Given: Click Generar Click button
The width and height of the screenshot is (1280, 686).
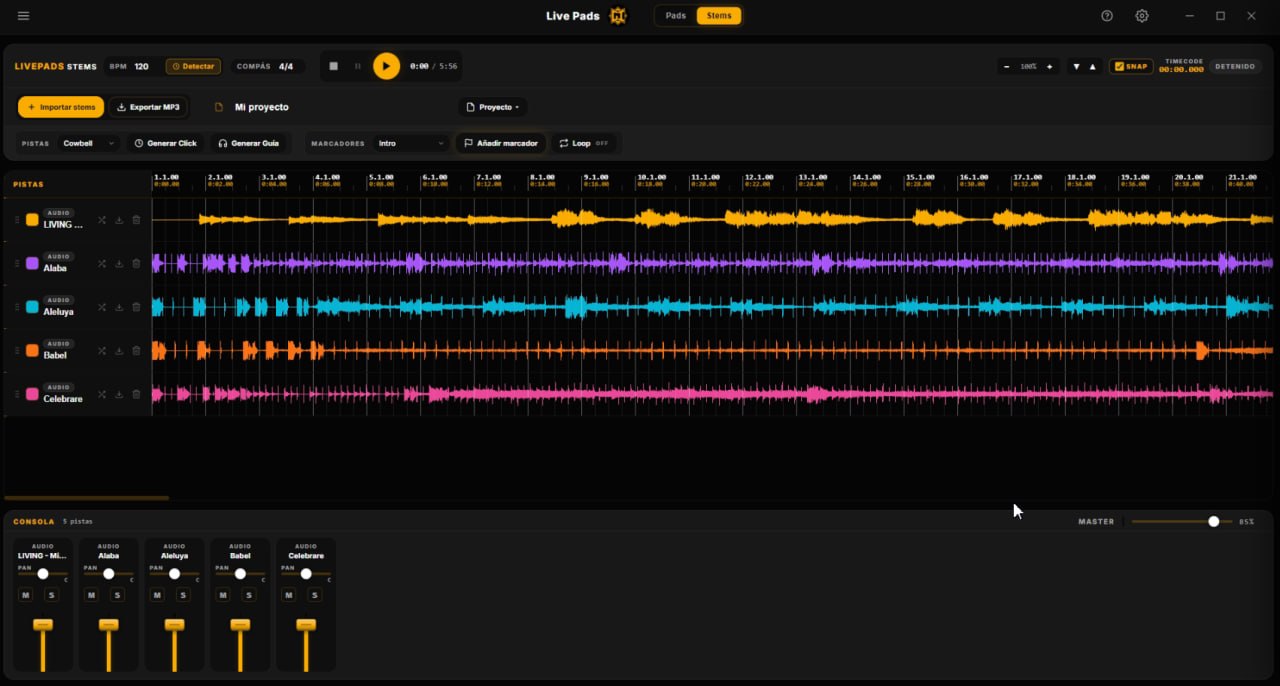Looking at the screenshot, I should (x=166, y=143).
